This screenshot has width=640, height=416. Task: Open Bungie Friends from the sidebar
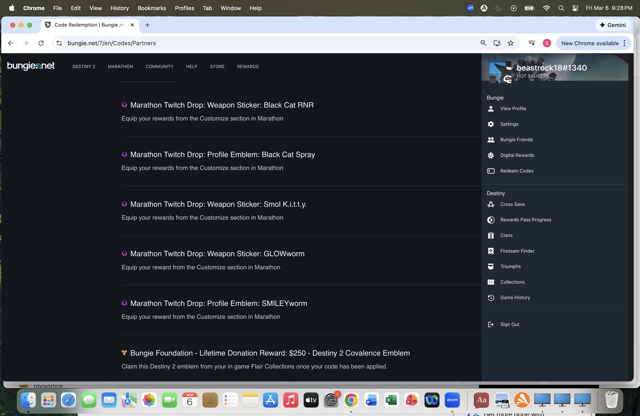pyautogui.click(x=516, y=140)
